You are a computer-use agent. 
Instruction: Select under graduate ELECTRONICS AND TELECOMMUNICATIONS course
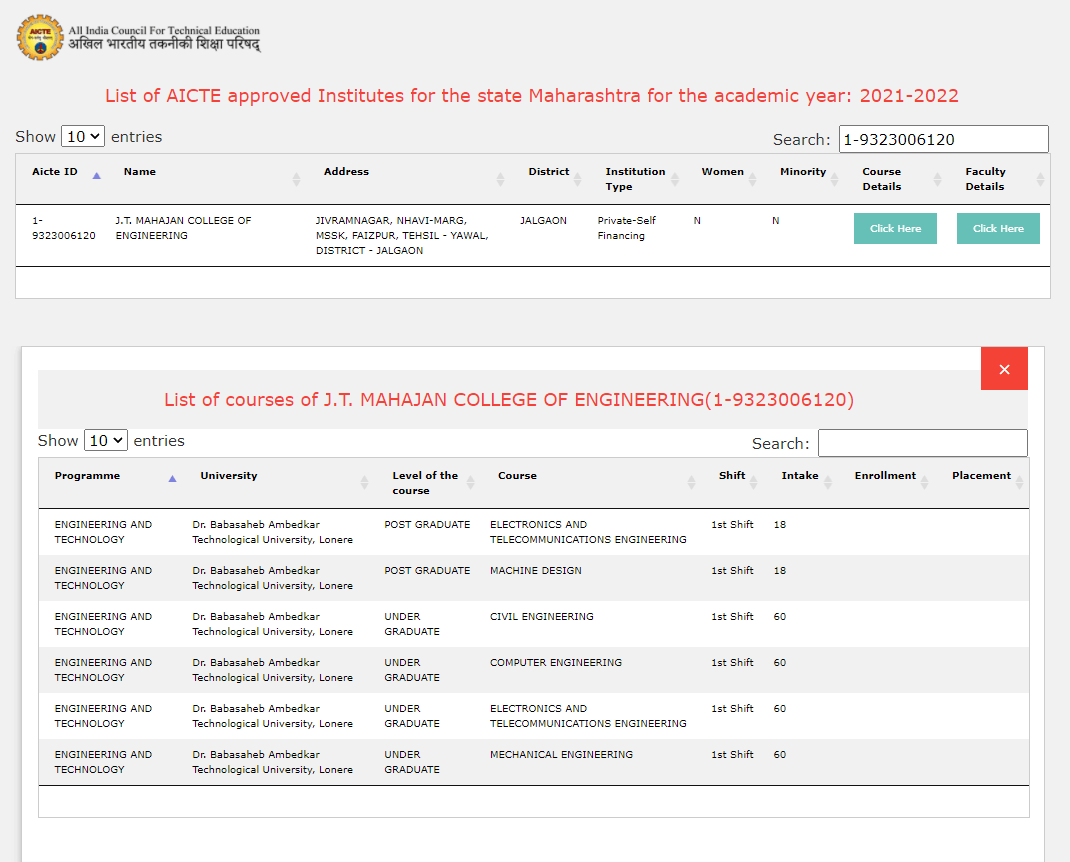click(x=588, y=716)
